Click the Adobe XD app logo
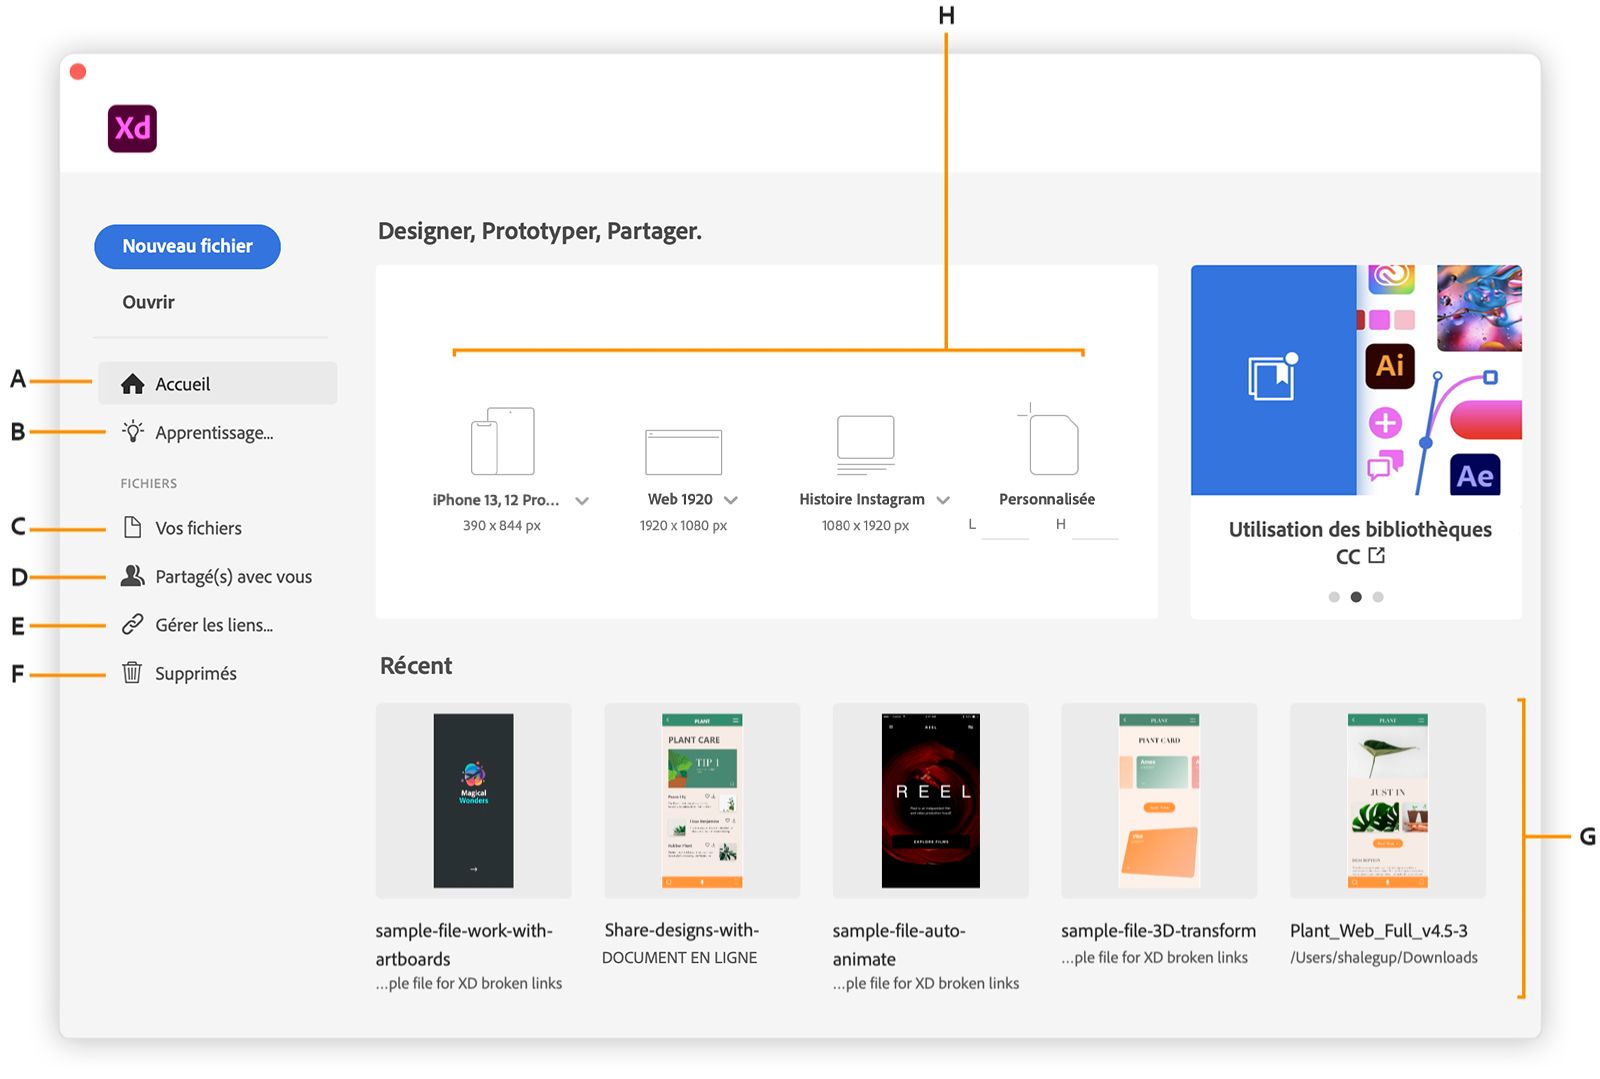This screenshot has width=1600, height=1079. click(x=132, y=128)
